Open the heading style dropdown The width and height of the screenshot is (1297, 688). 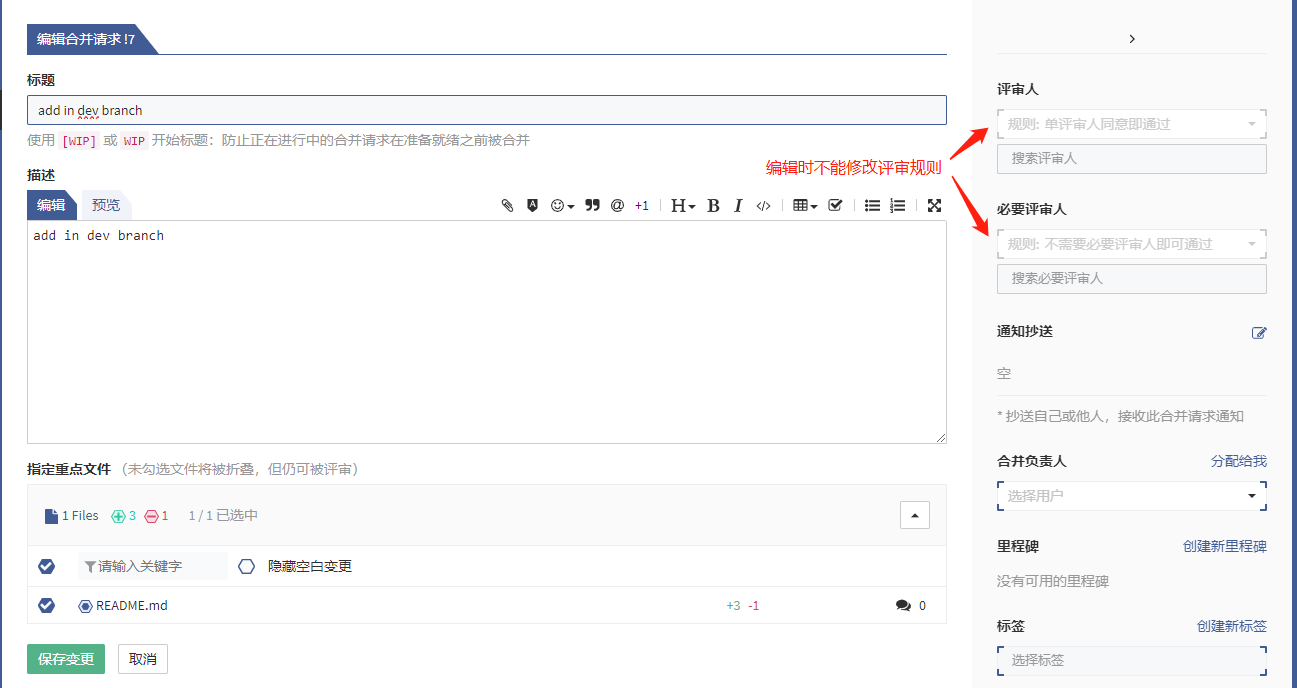683,205
